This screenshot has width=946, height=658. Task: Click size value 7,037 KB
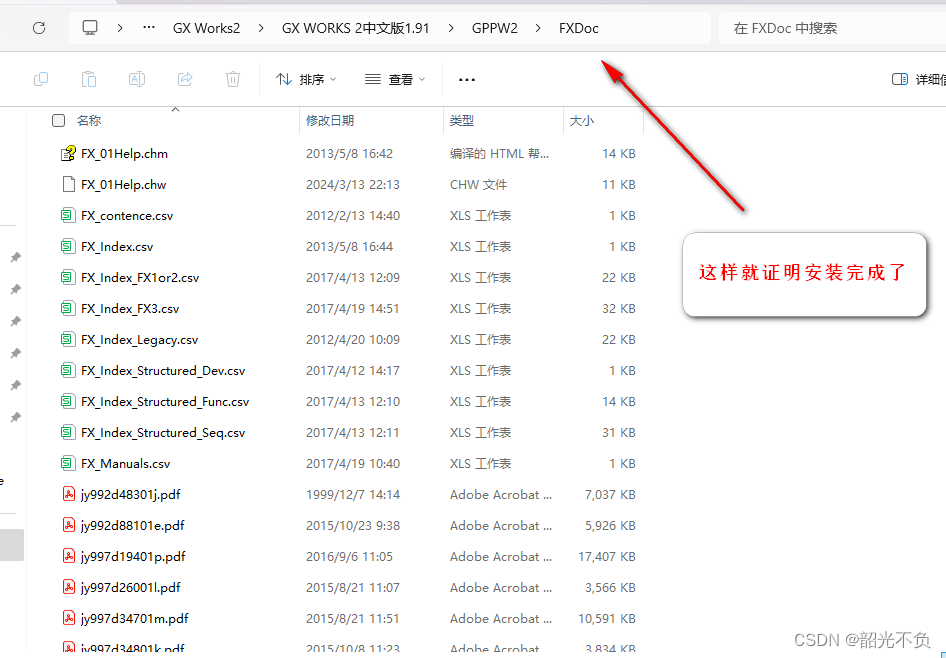click(x=611, y=495)
